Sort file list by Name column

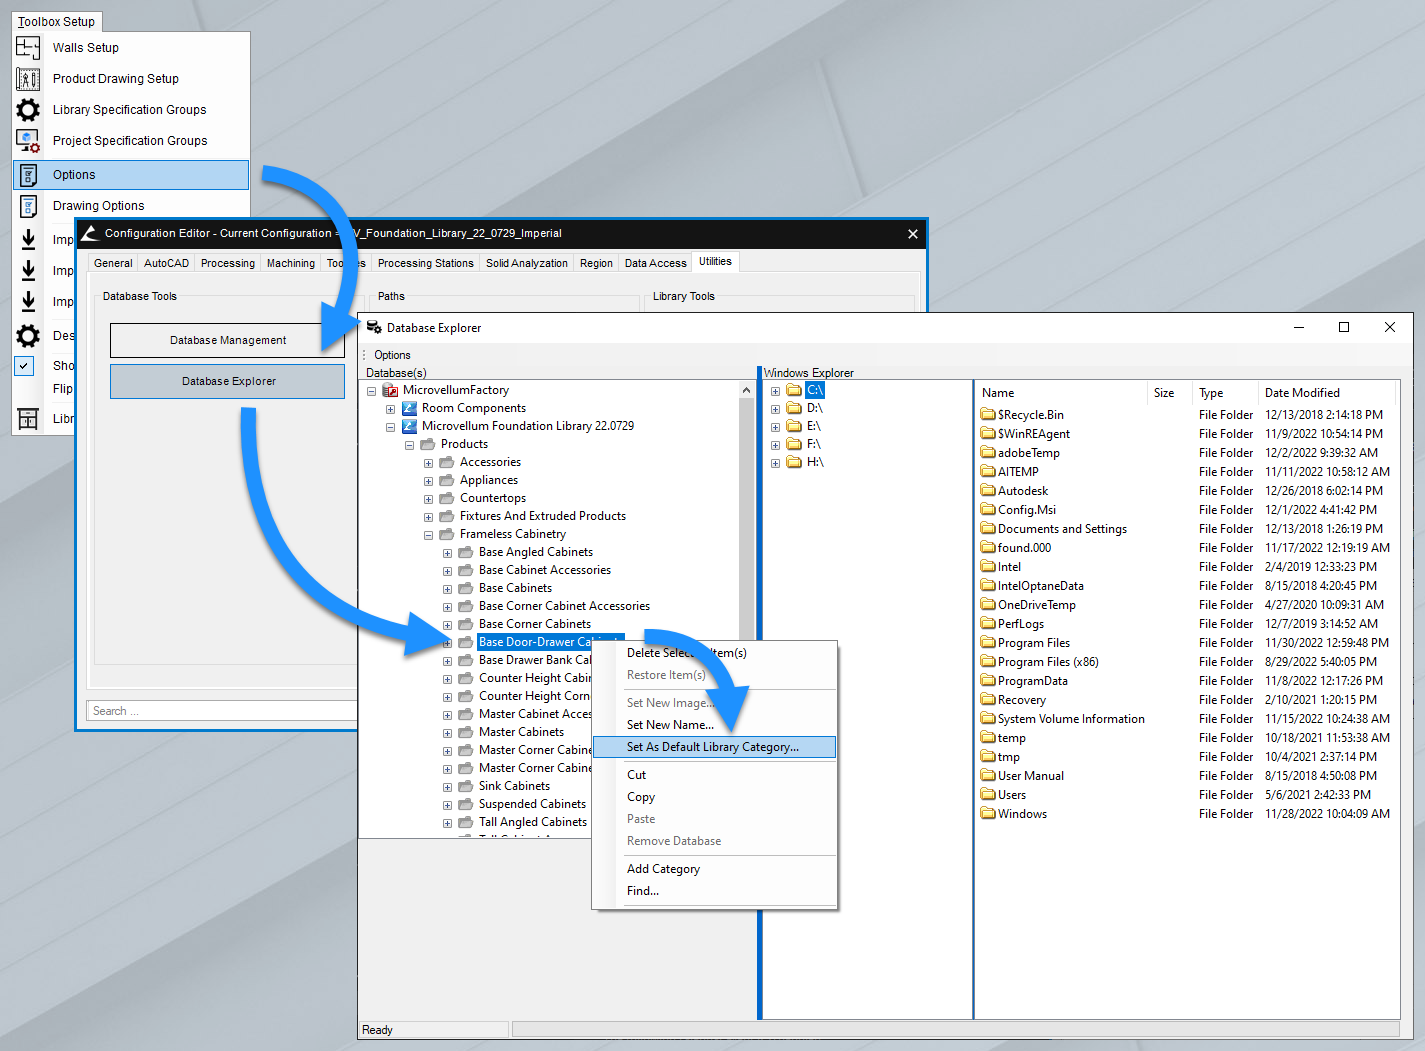(x=1061, y=393)
